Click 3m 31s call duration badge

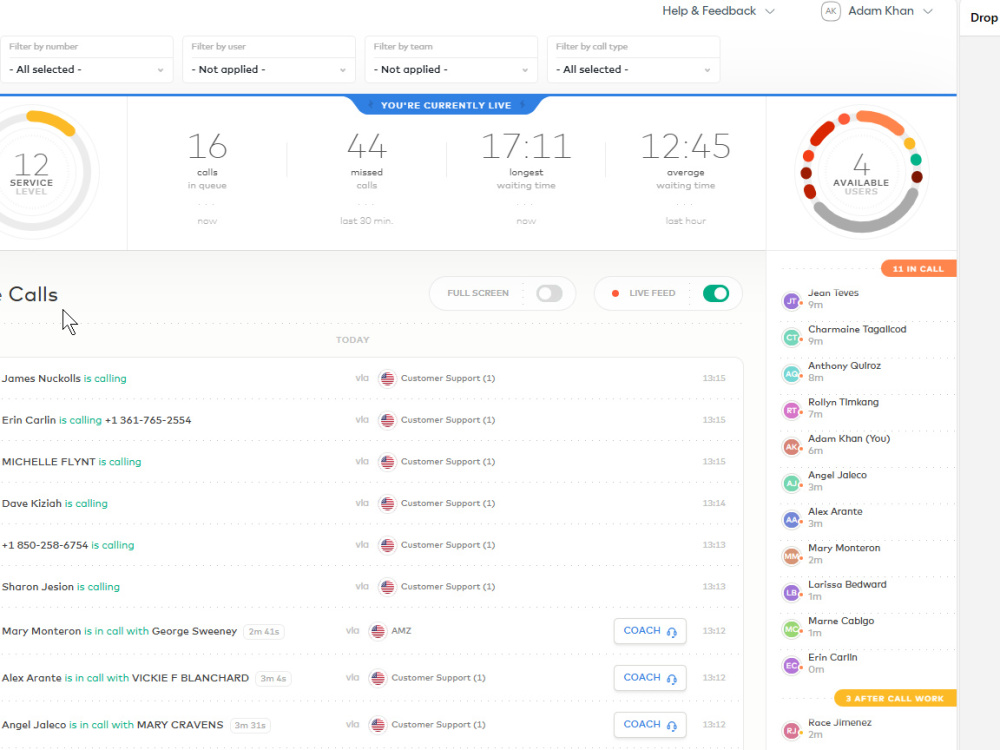(x=250, y=725)
